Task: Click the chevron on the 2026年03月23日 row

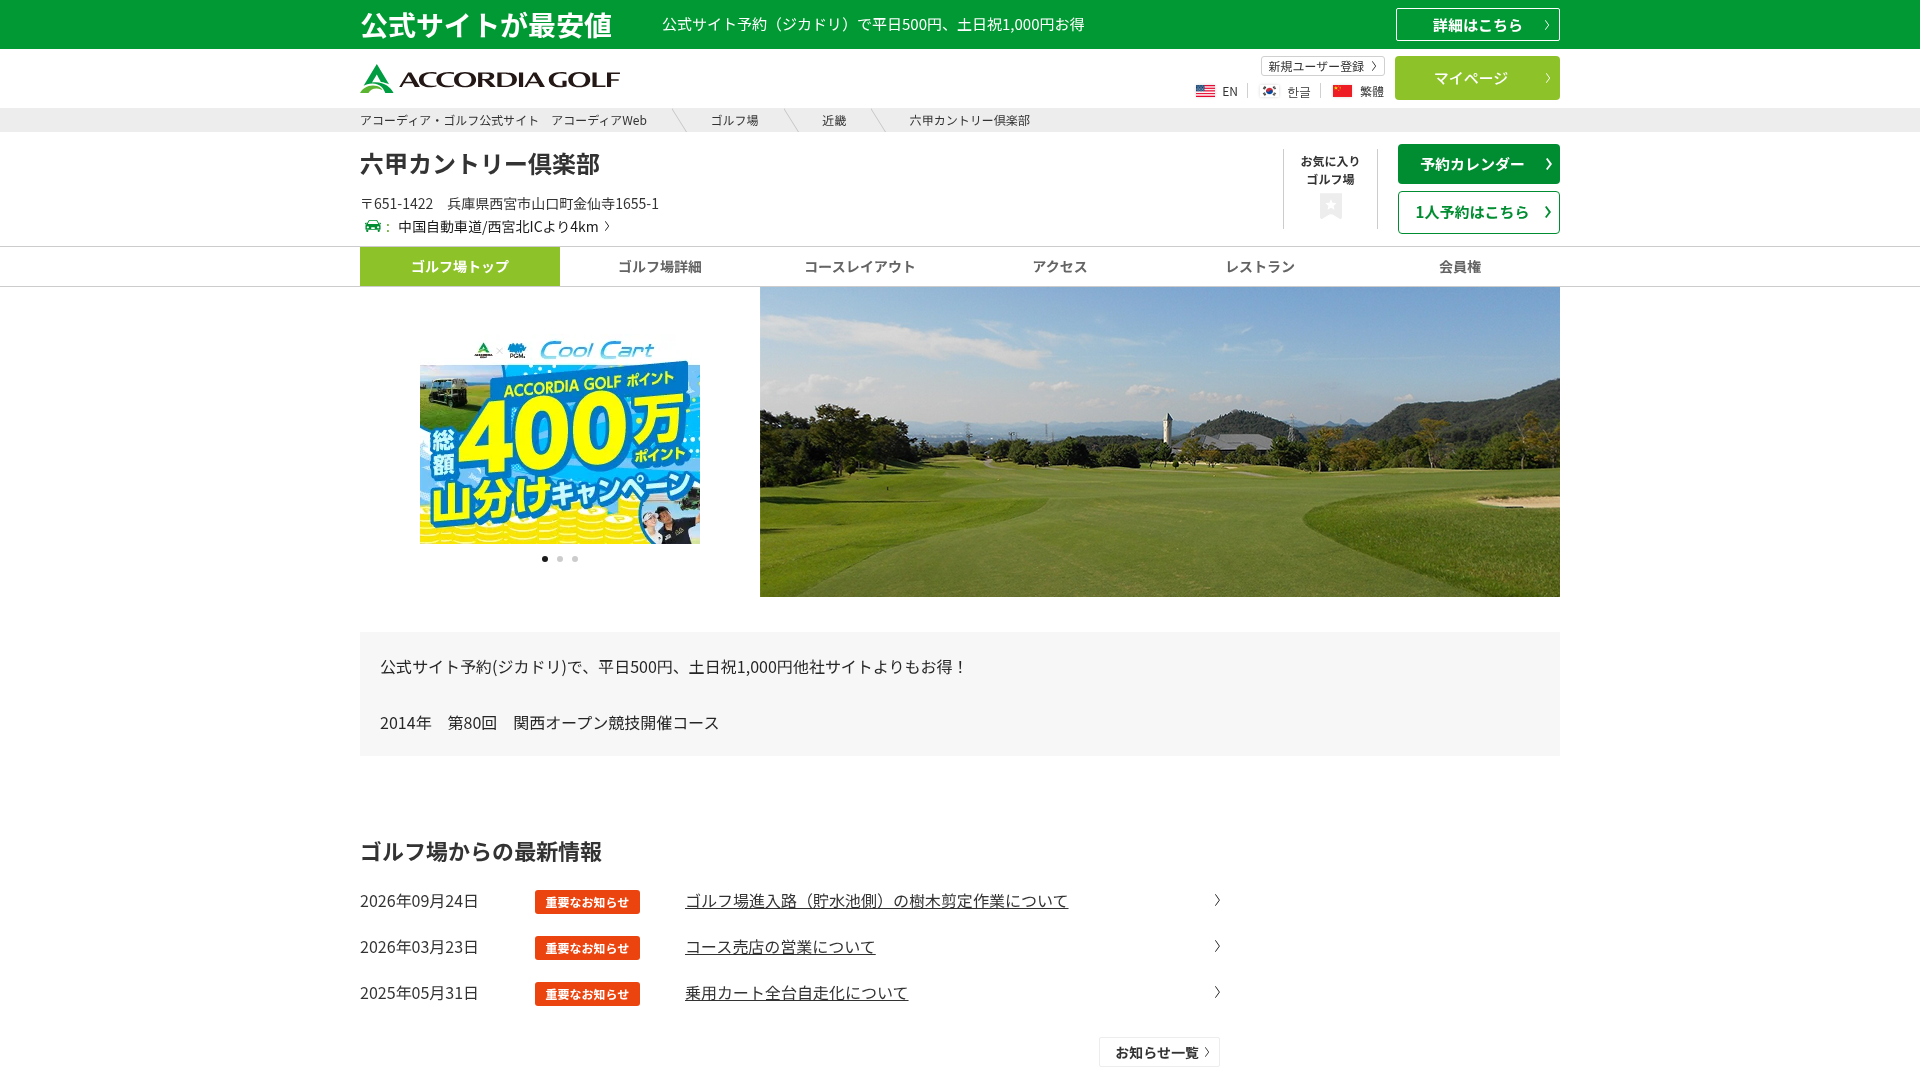Action: point(1217,946)
